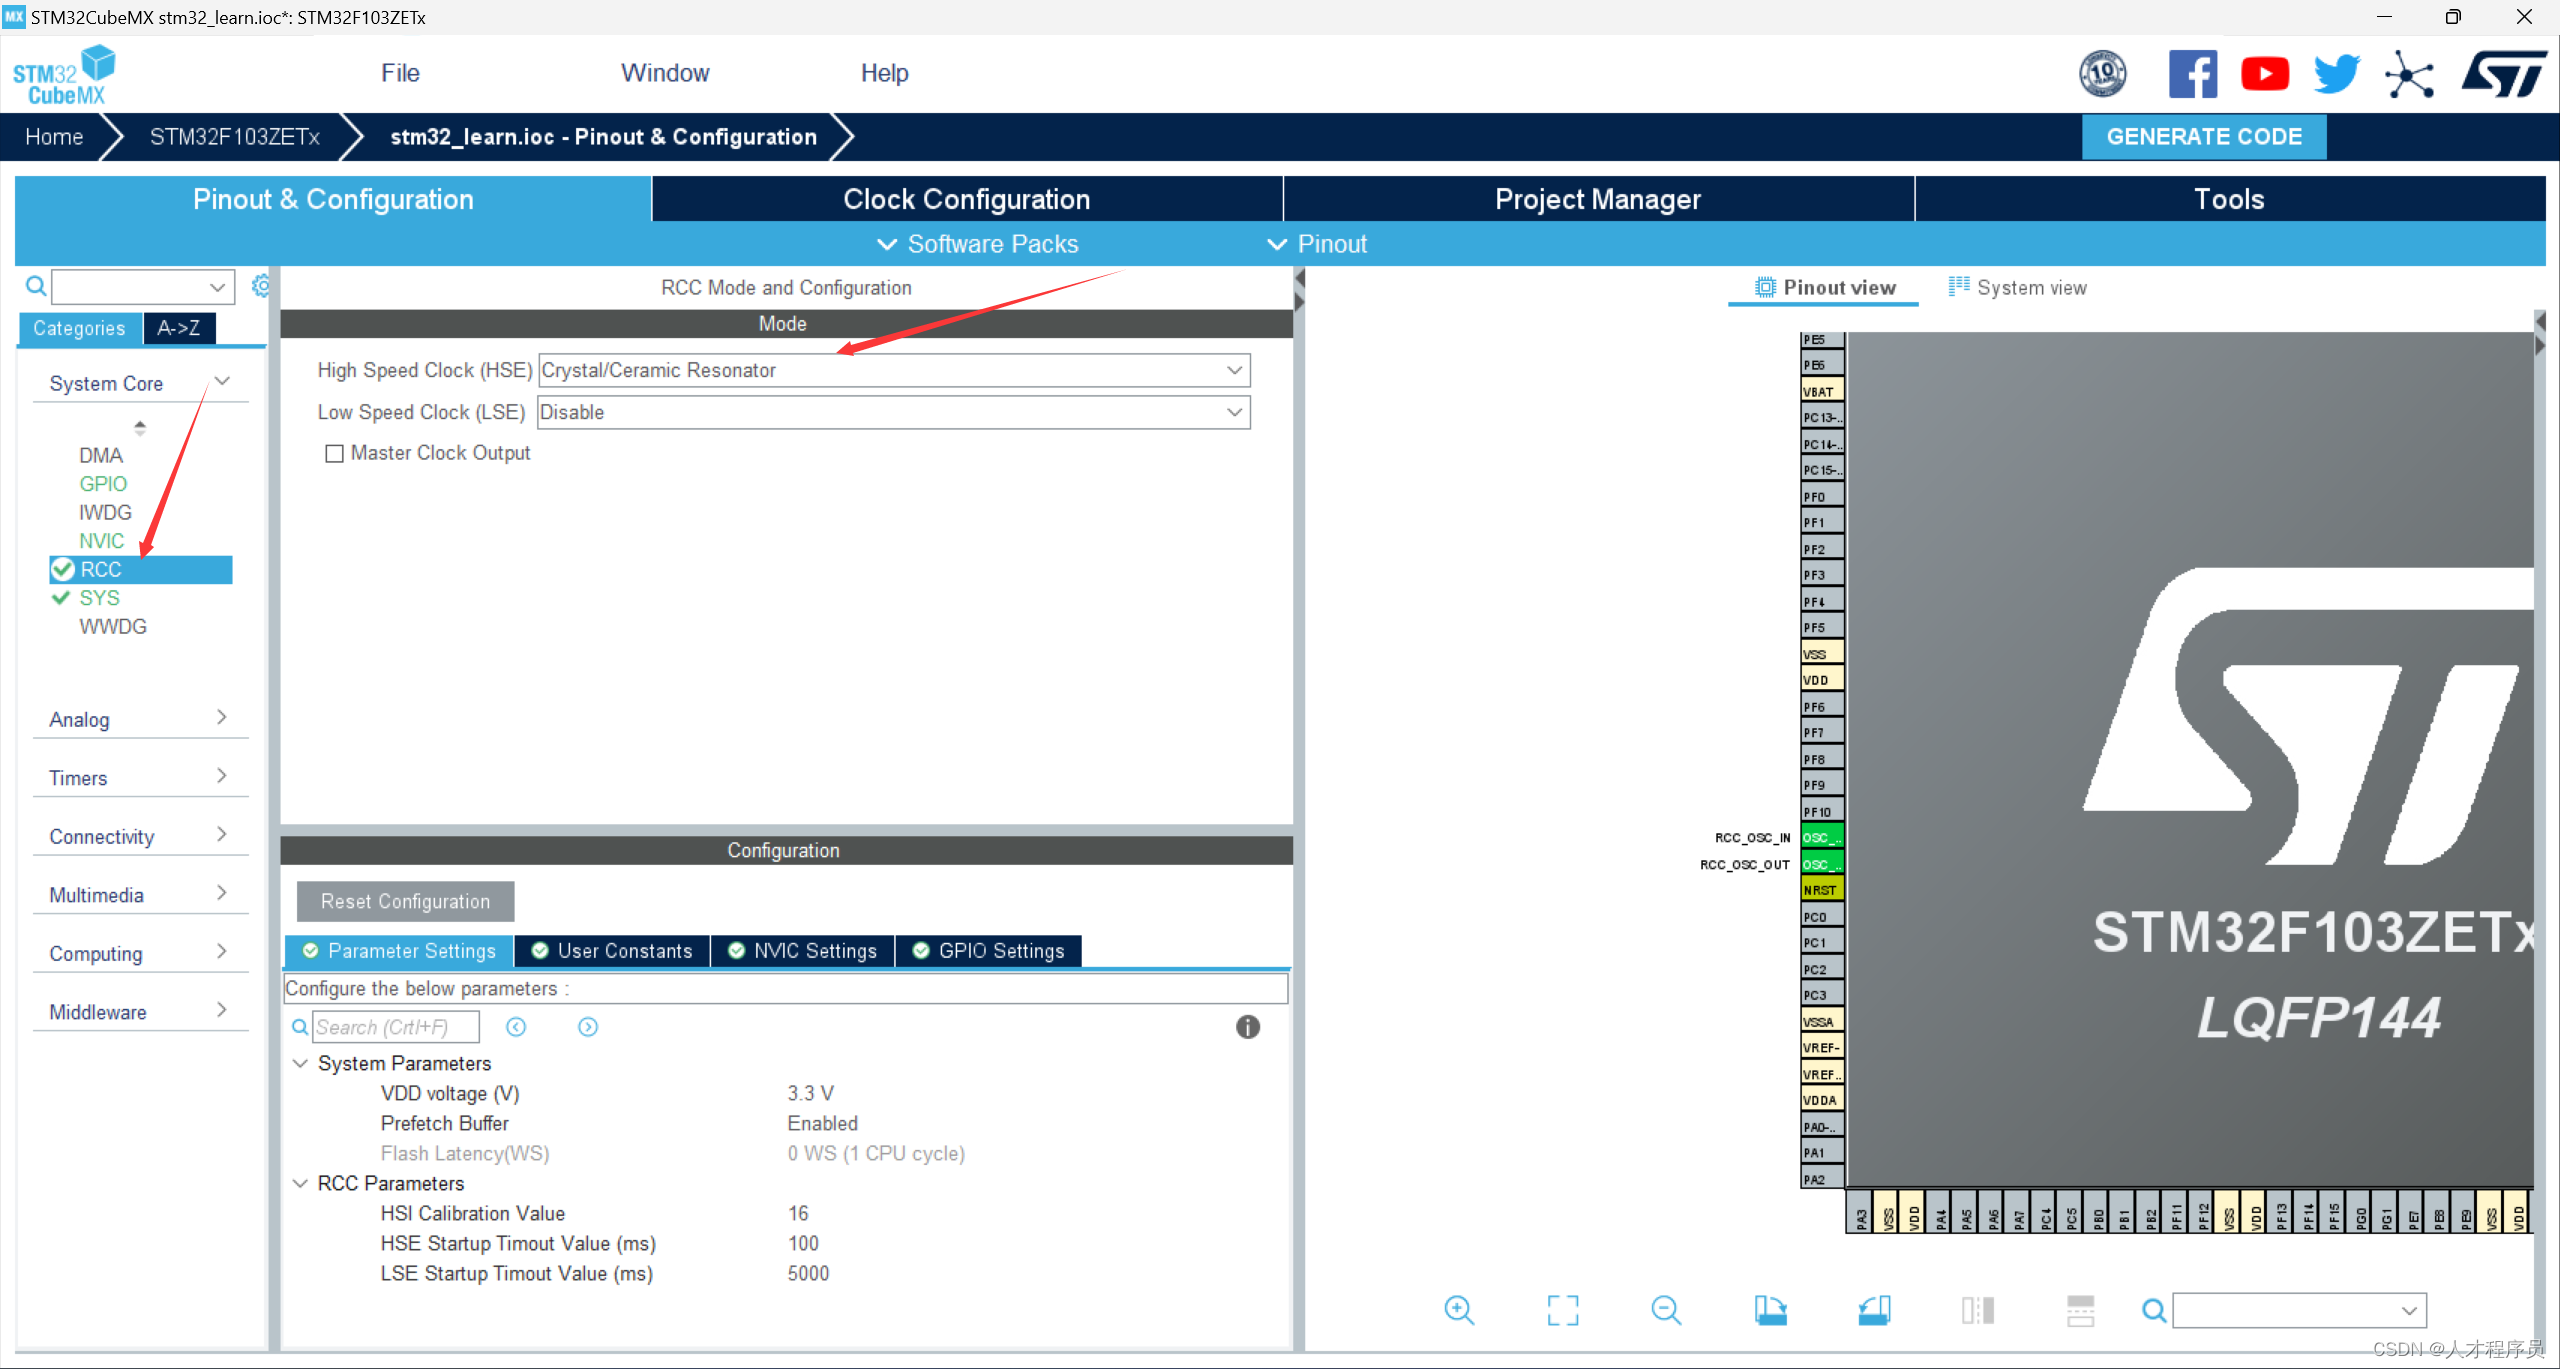Open the pin search combo box

(2300, 1310)
